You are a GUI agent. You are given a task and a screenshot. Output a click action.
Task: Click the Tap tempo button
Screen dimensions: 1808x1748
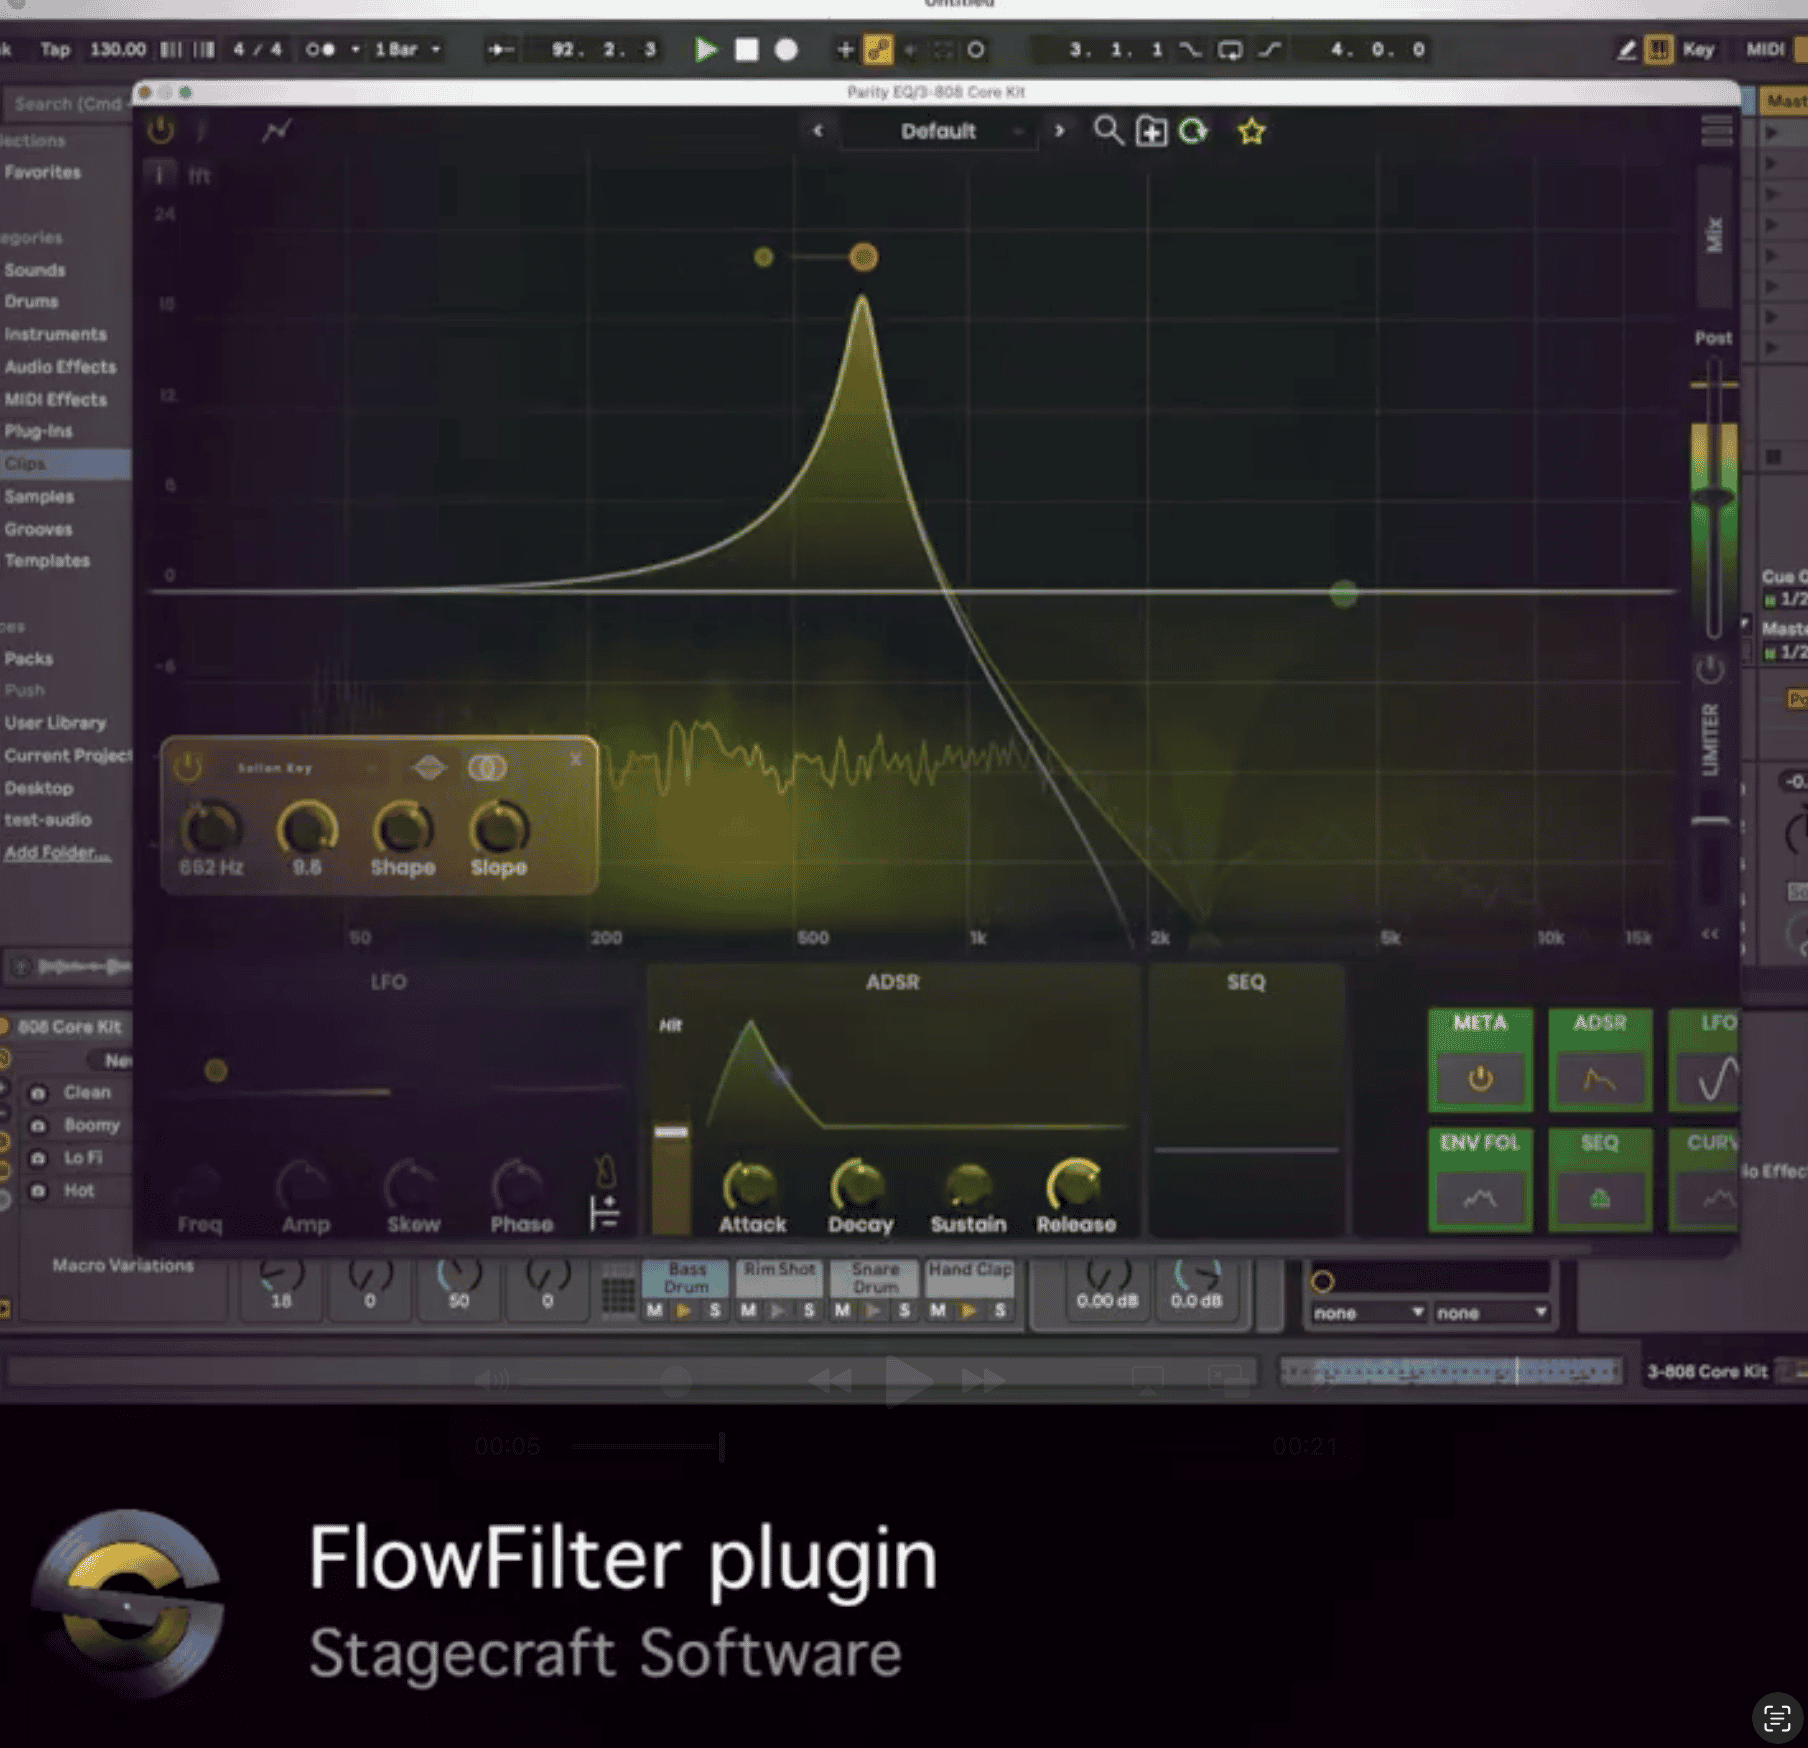coord(55,49)
